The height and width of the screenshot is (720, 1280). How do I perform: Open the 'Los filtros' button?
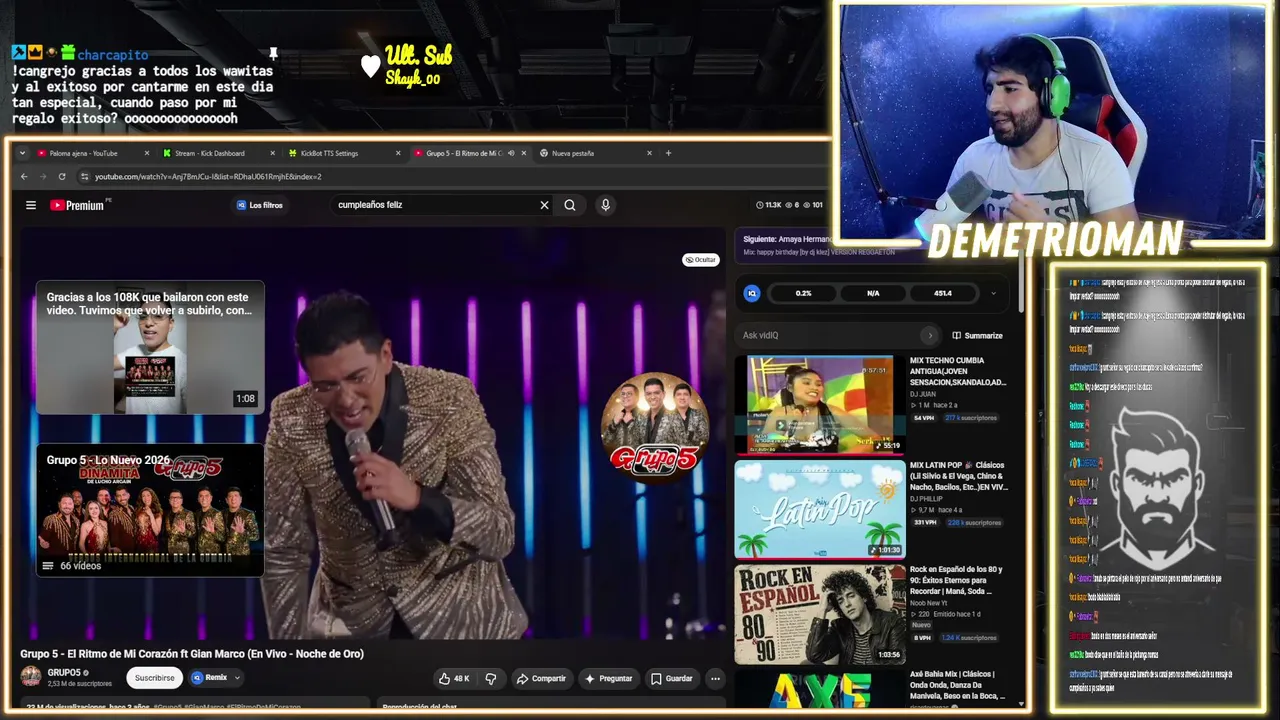(x=260, y=205)
